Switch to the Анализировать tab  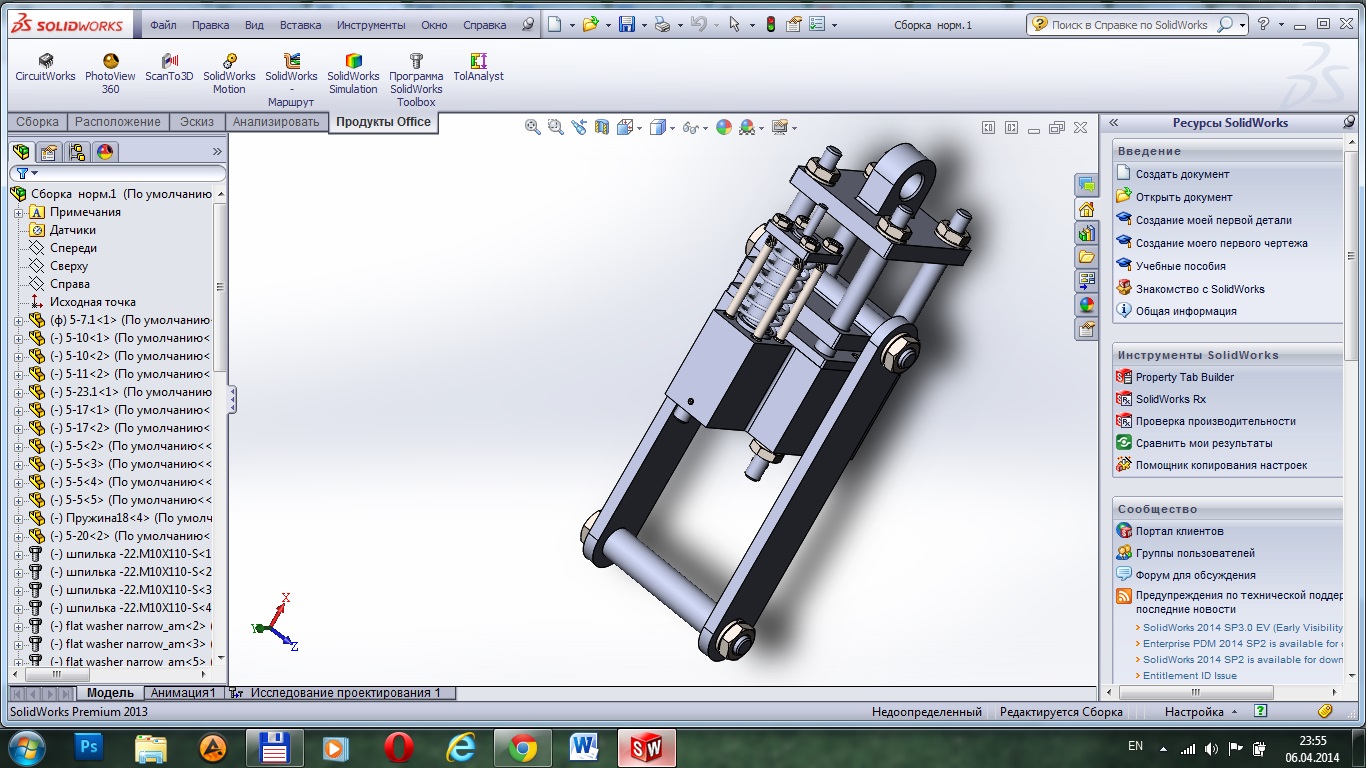click(276, 122)
